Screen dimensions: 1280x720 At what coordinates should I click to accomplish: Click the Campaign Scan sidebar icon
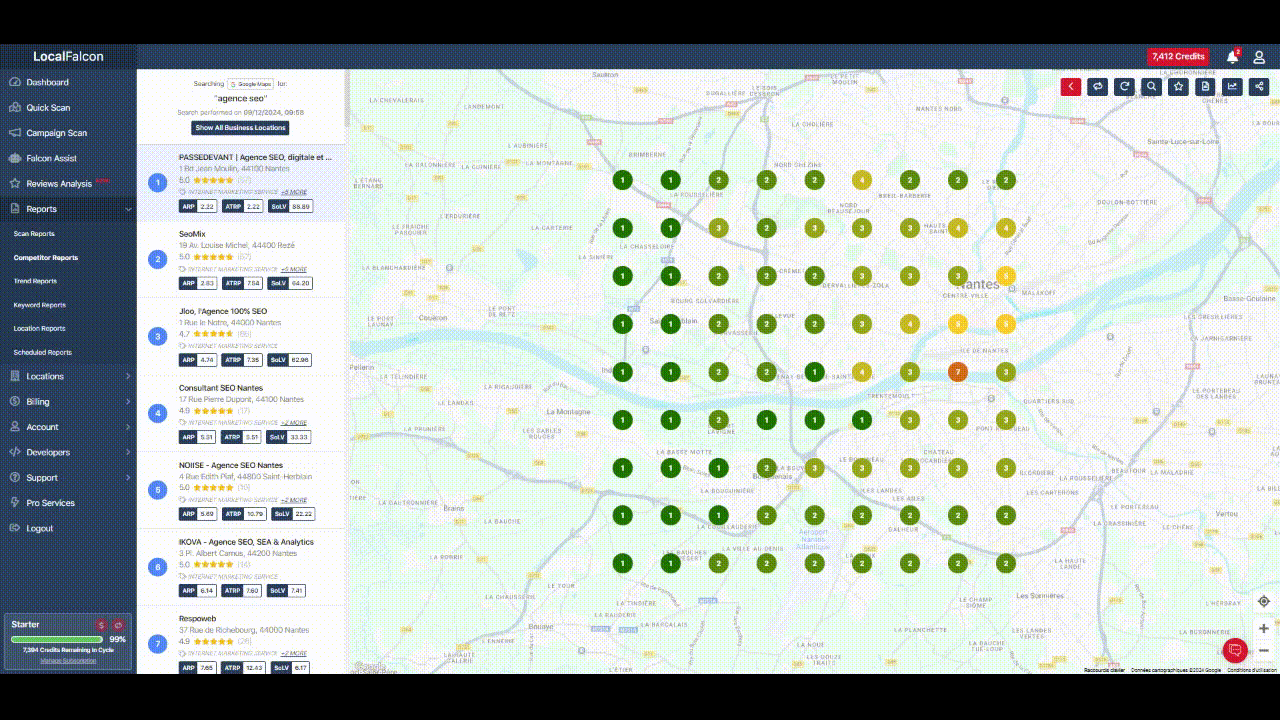15,133
